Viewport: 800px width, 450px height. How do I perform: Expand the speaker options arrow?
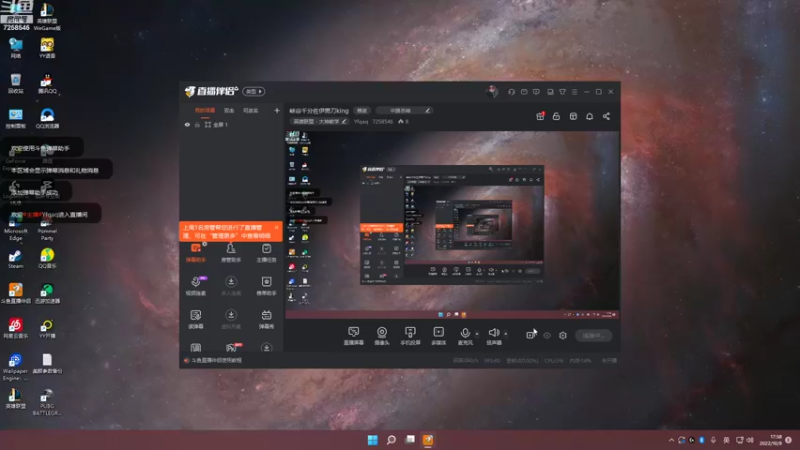[506, 334]
